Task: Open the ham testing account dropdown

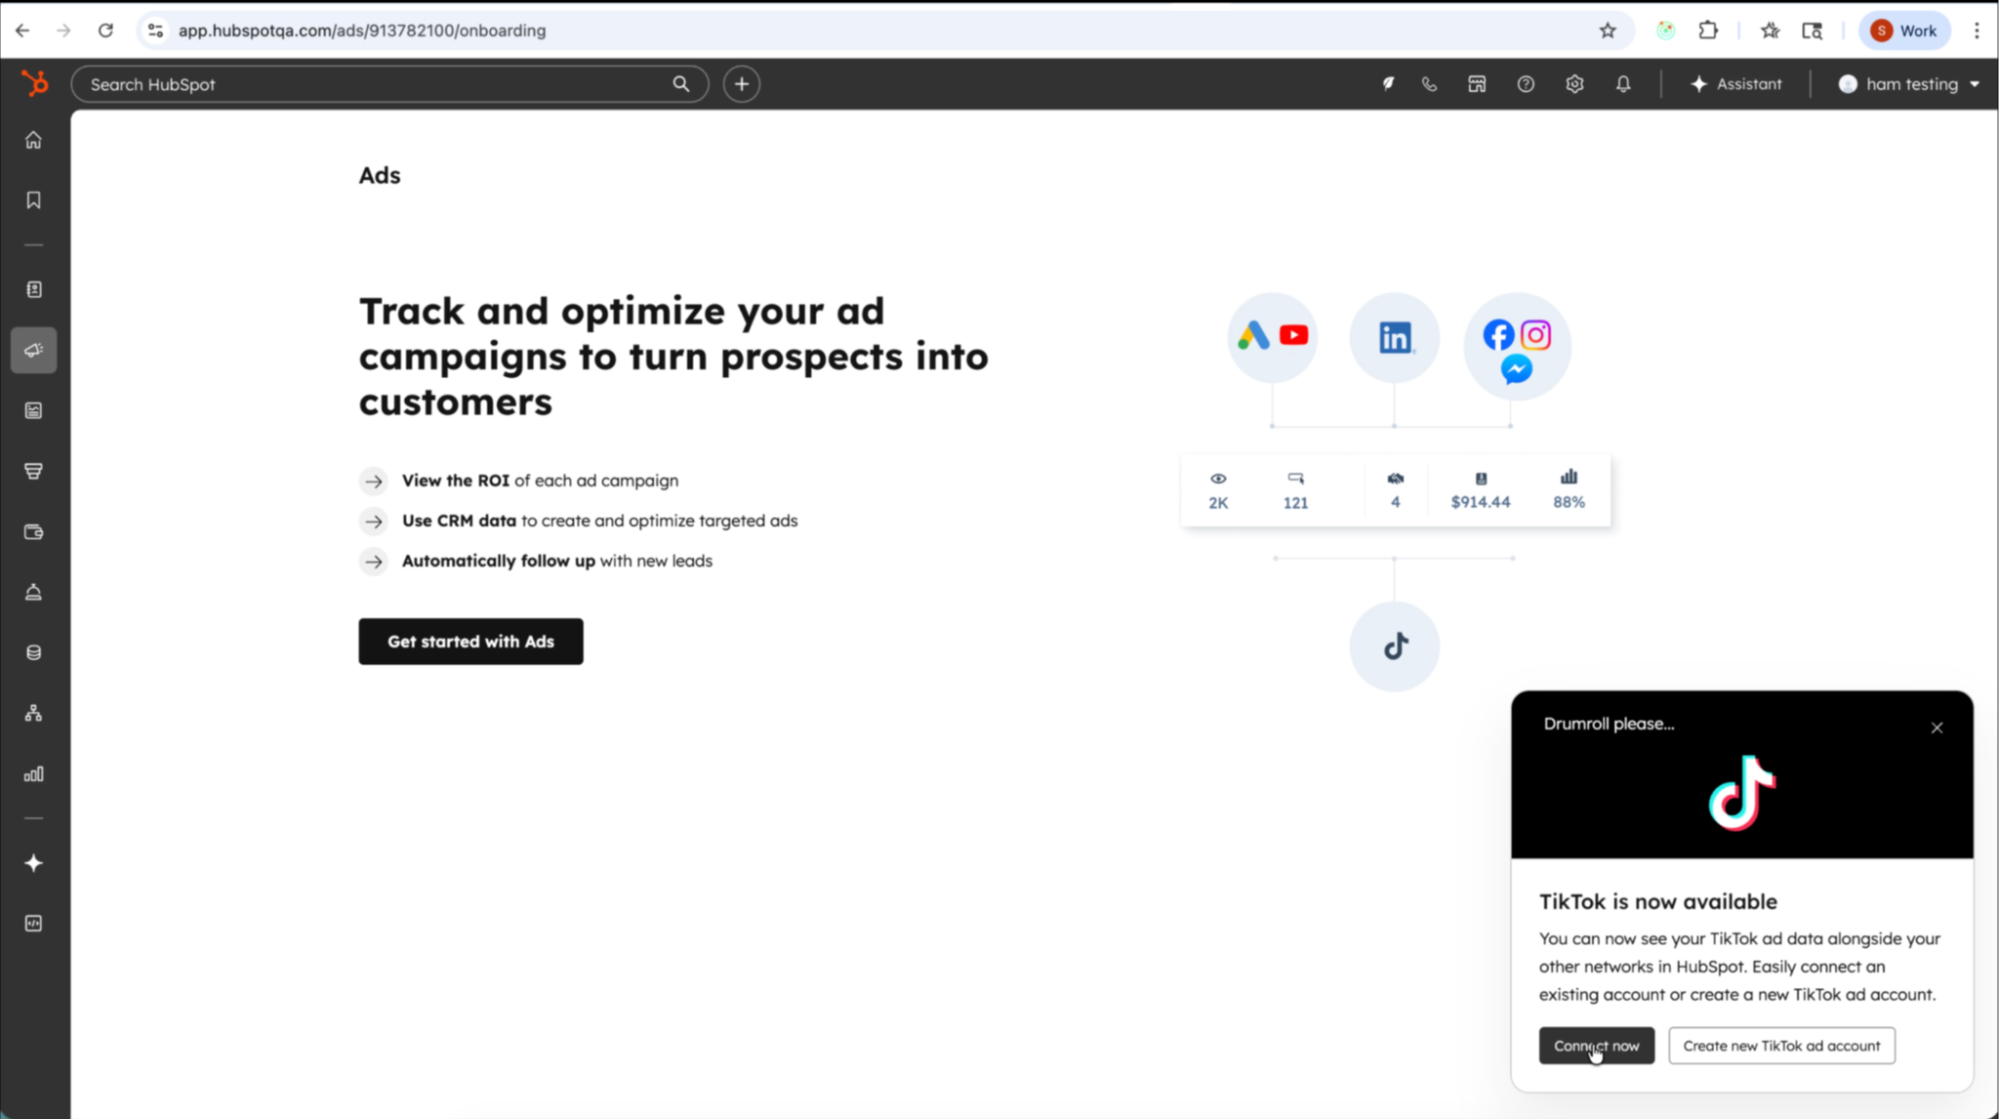Action: click(x=1908, y=84)
